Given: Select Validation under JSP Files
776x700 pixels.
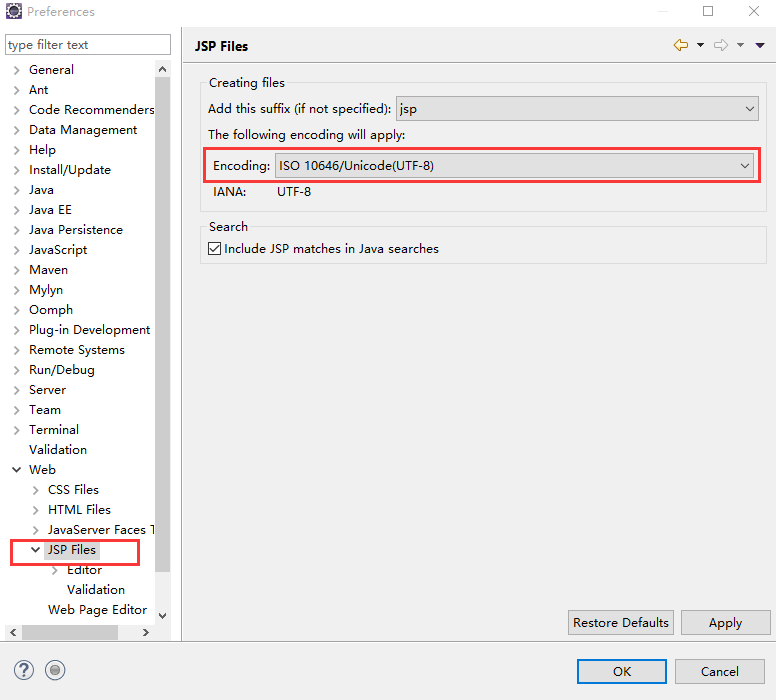Looking at the screenshot, I should click(96, 590).
